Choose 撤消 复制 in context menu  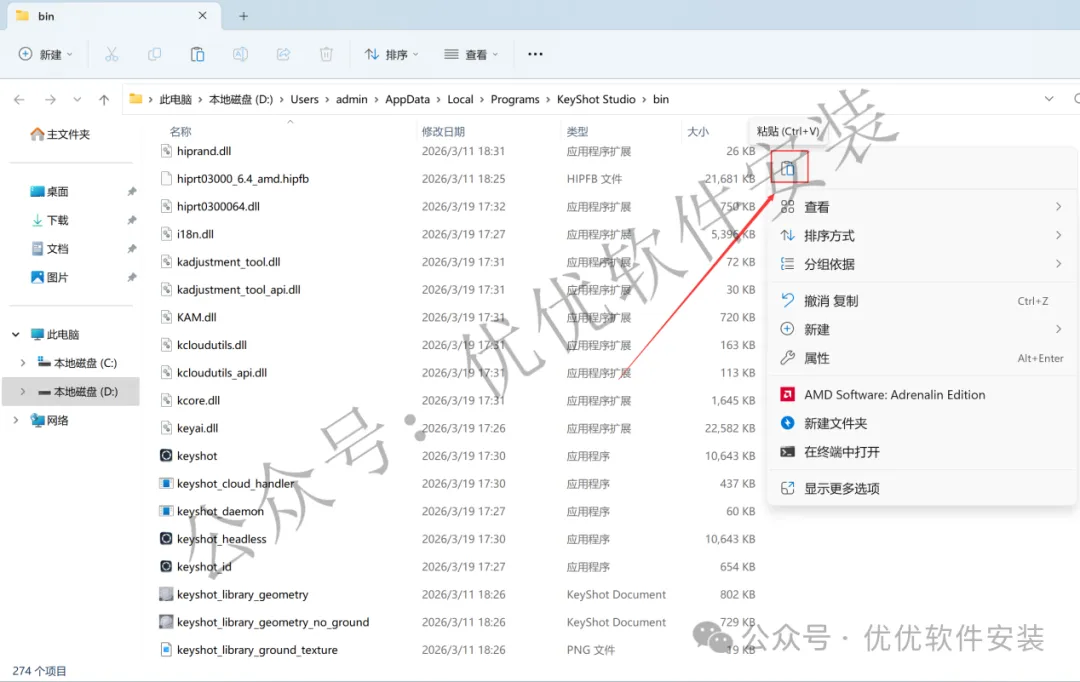[922, 301]
